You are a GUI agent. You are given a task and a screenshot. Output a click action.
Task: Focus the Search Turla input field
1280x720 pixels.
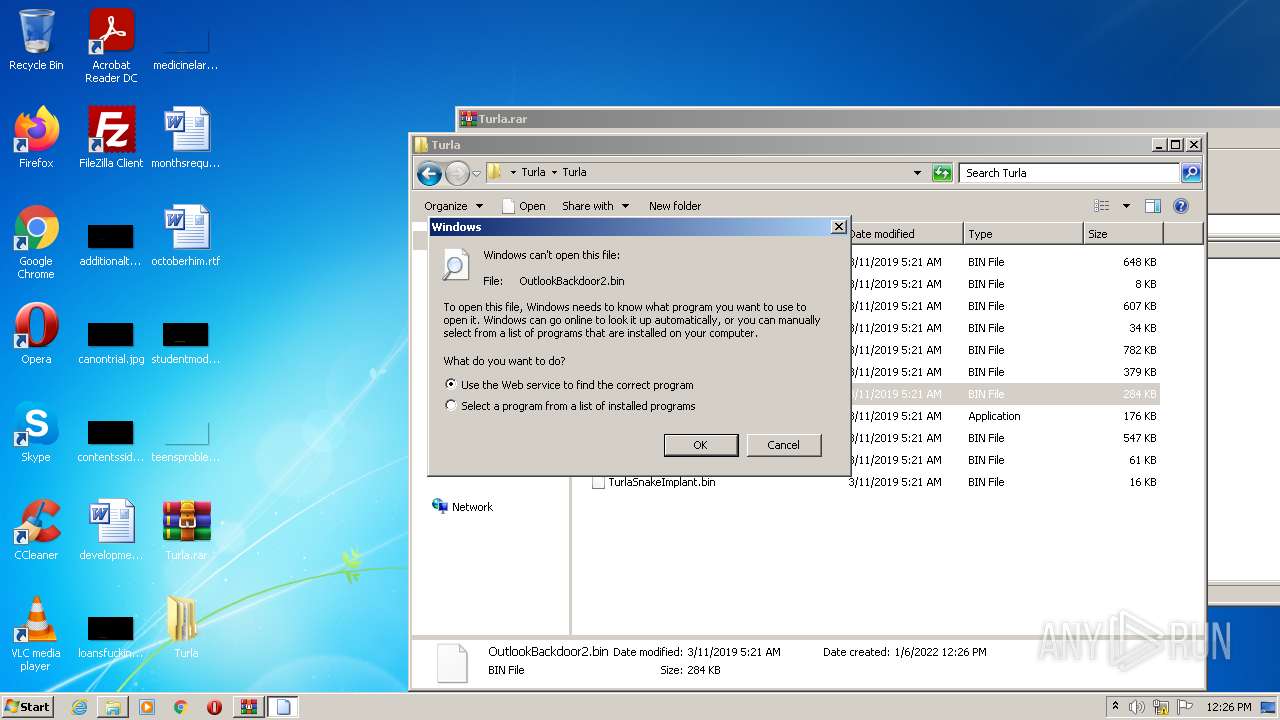[x=1069, y=173]
